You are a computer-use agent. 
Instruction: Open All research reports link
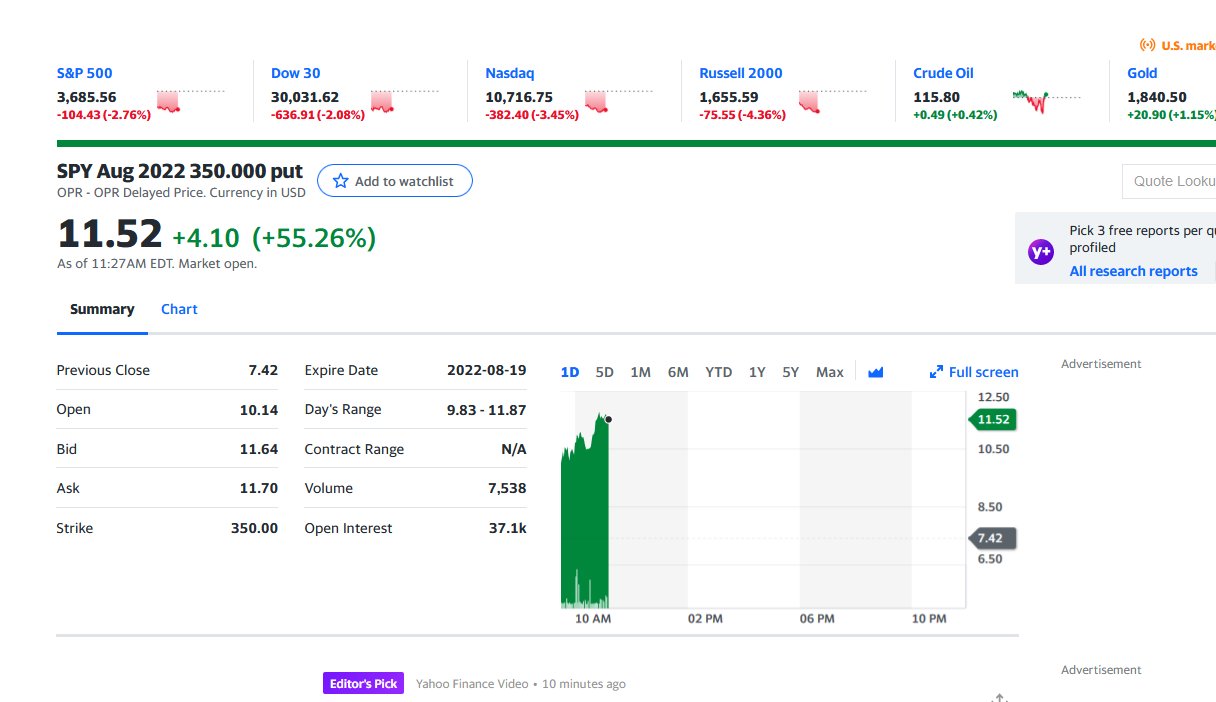click(1133, 271)
